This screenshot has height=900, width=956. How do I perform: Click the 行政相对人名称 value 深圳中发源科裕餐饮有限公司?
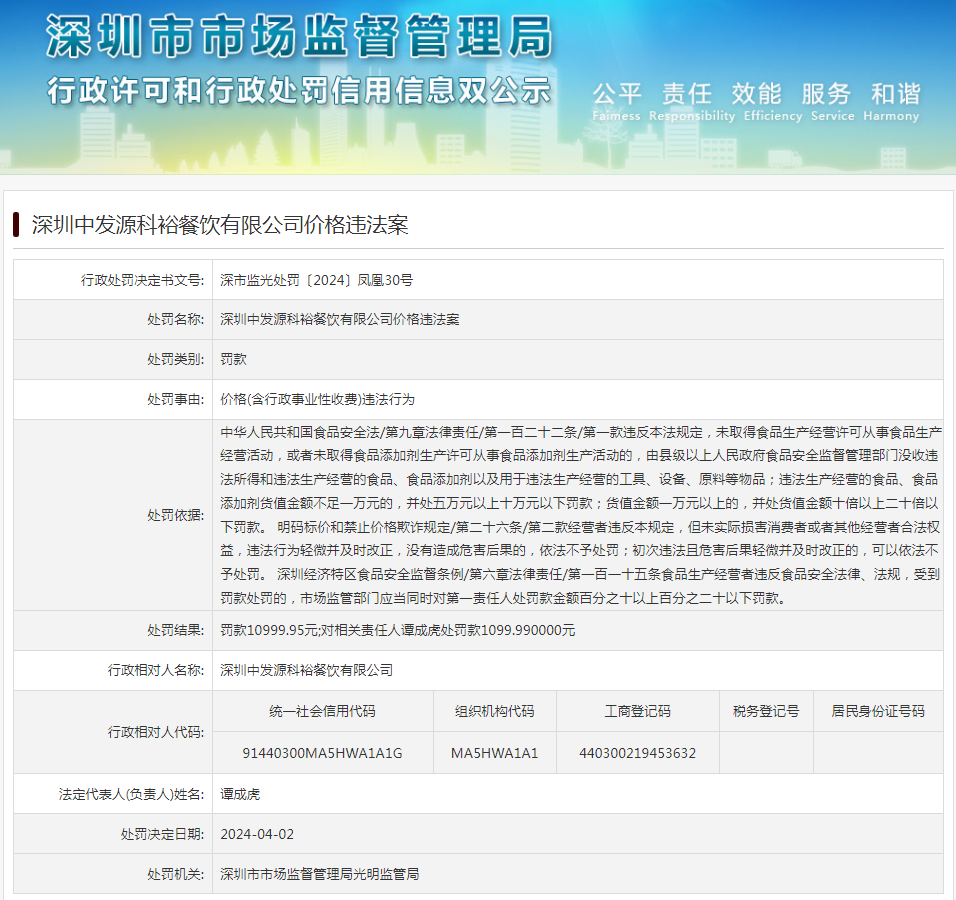tap(307, 670)
